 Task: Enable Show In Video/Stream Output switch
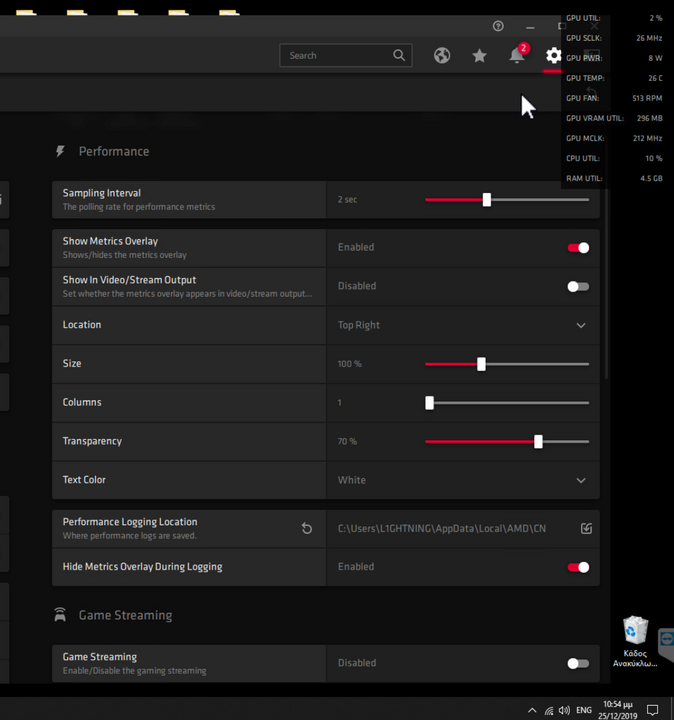[578, 287]
